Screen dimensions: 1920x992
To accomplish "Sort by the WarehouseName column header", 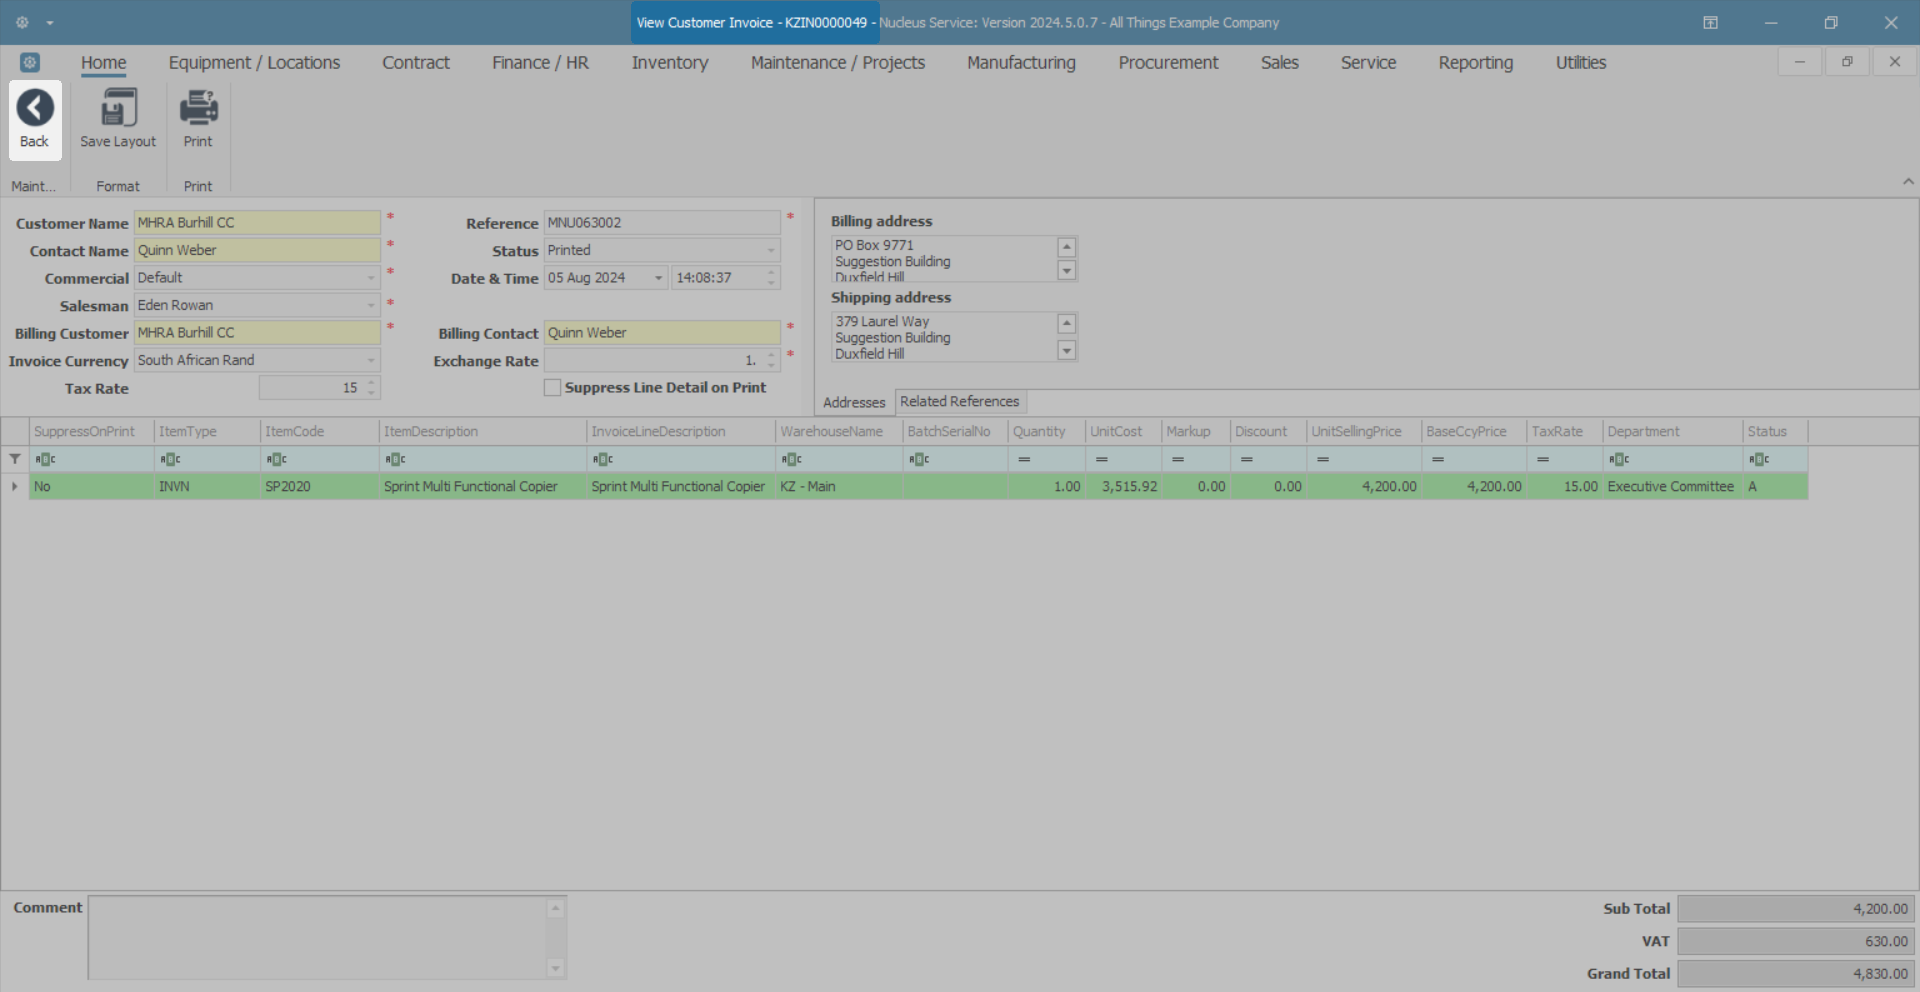I will (x=839, y=432).
